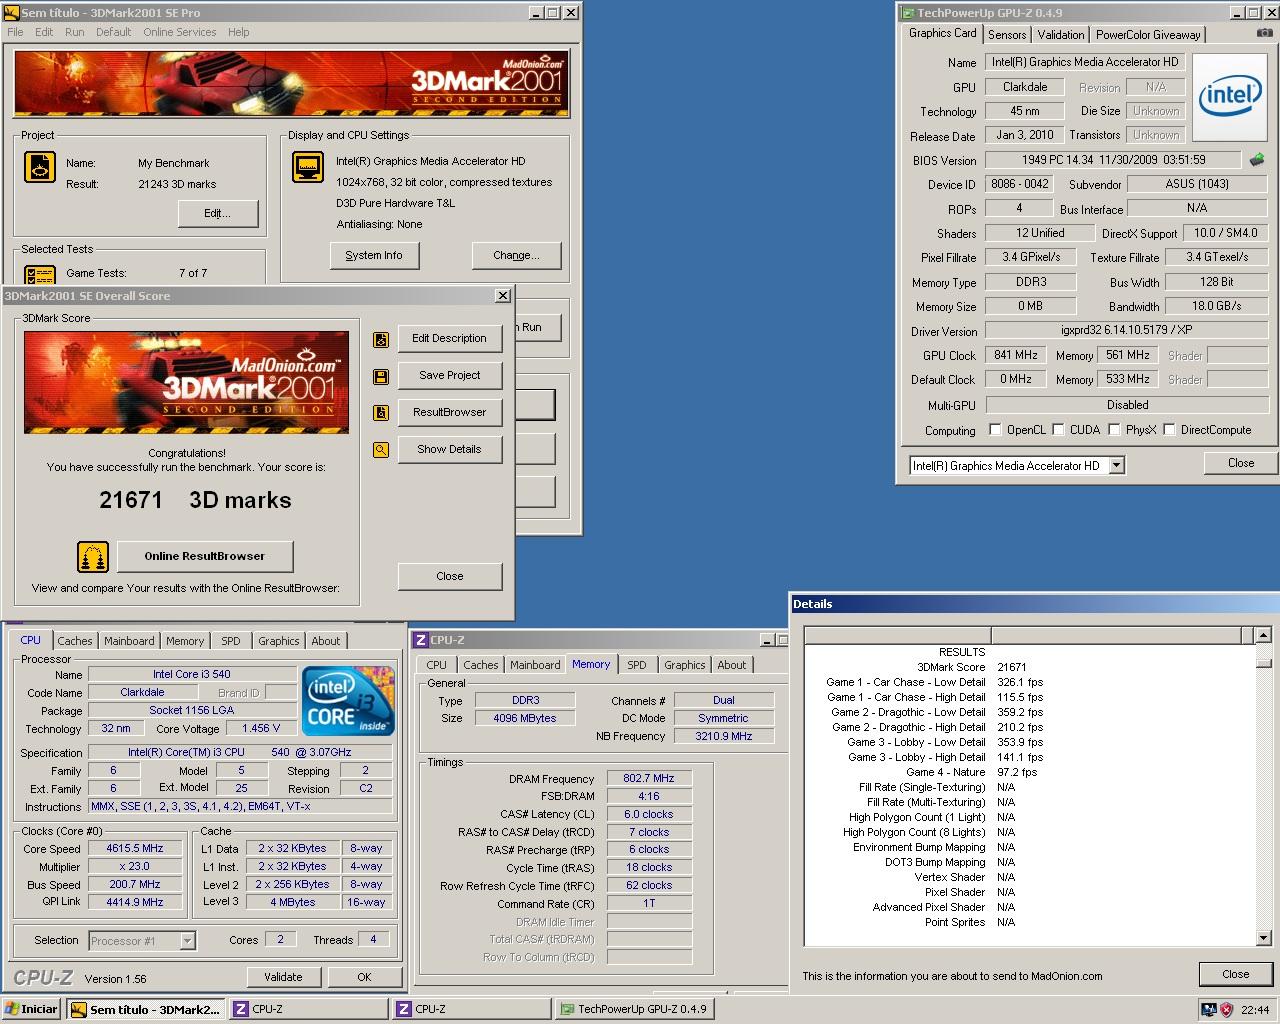Viewport: 1280px width, 1024px height.
Task: Switch to Mainboard tab in CPU-Z CPU window
Action: click(x=129, y=641)
